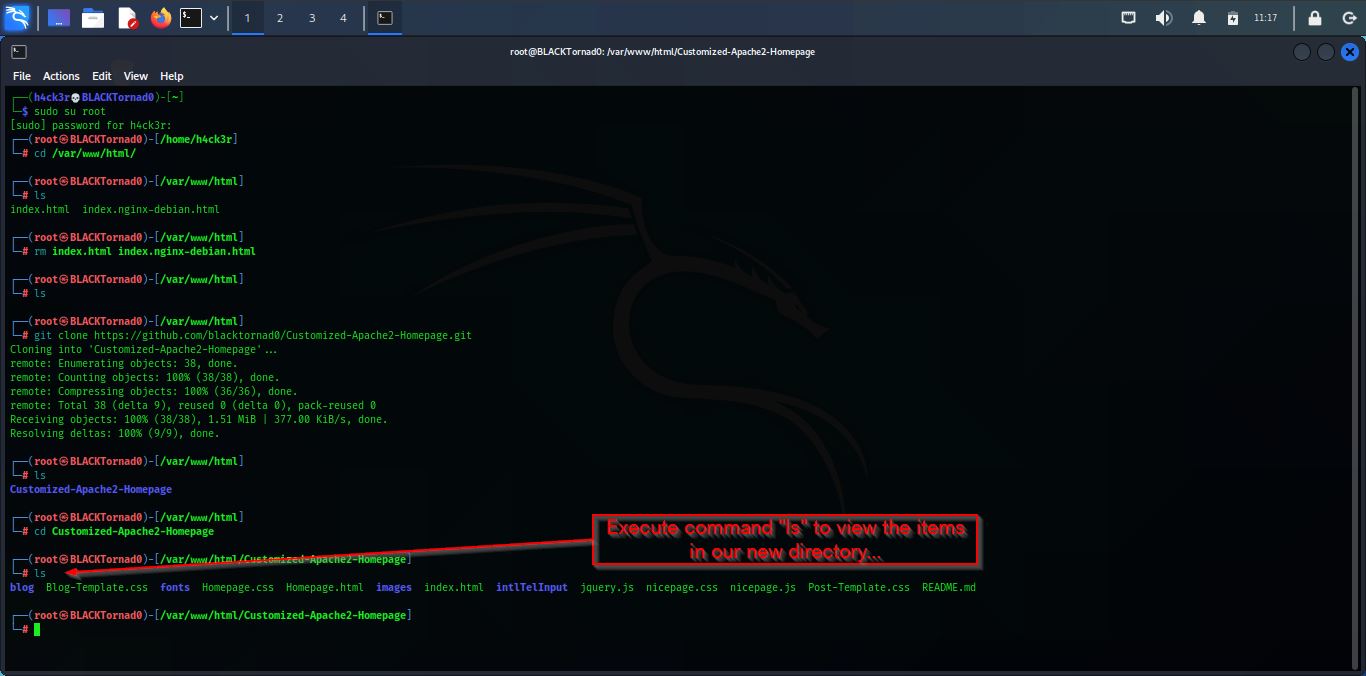Click the terminal prompt next to the green cursor

pos(22,629)
